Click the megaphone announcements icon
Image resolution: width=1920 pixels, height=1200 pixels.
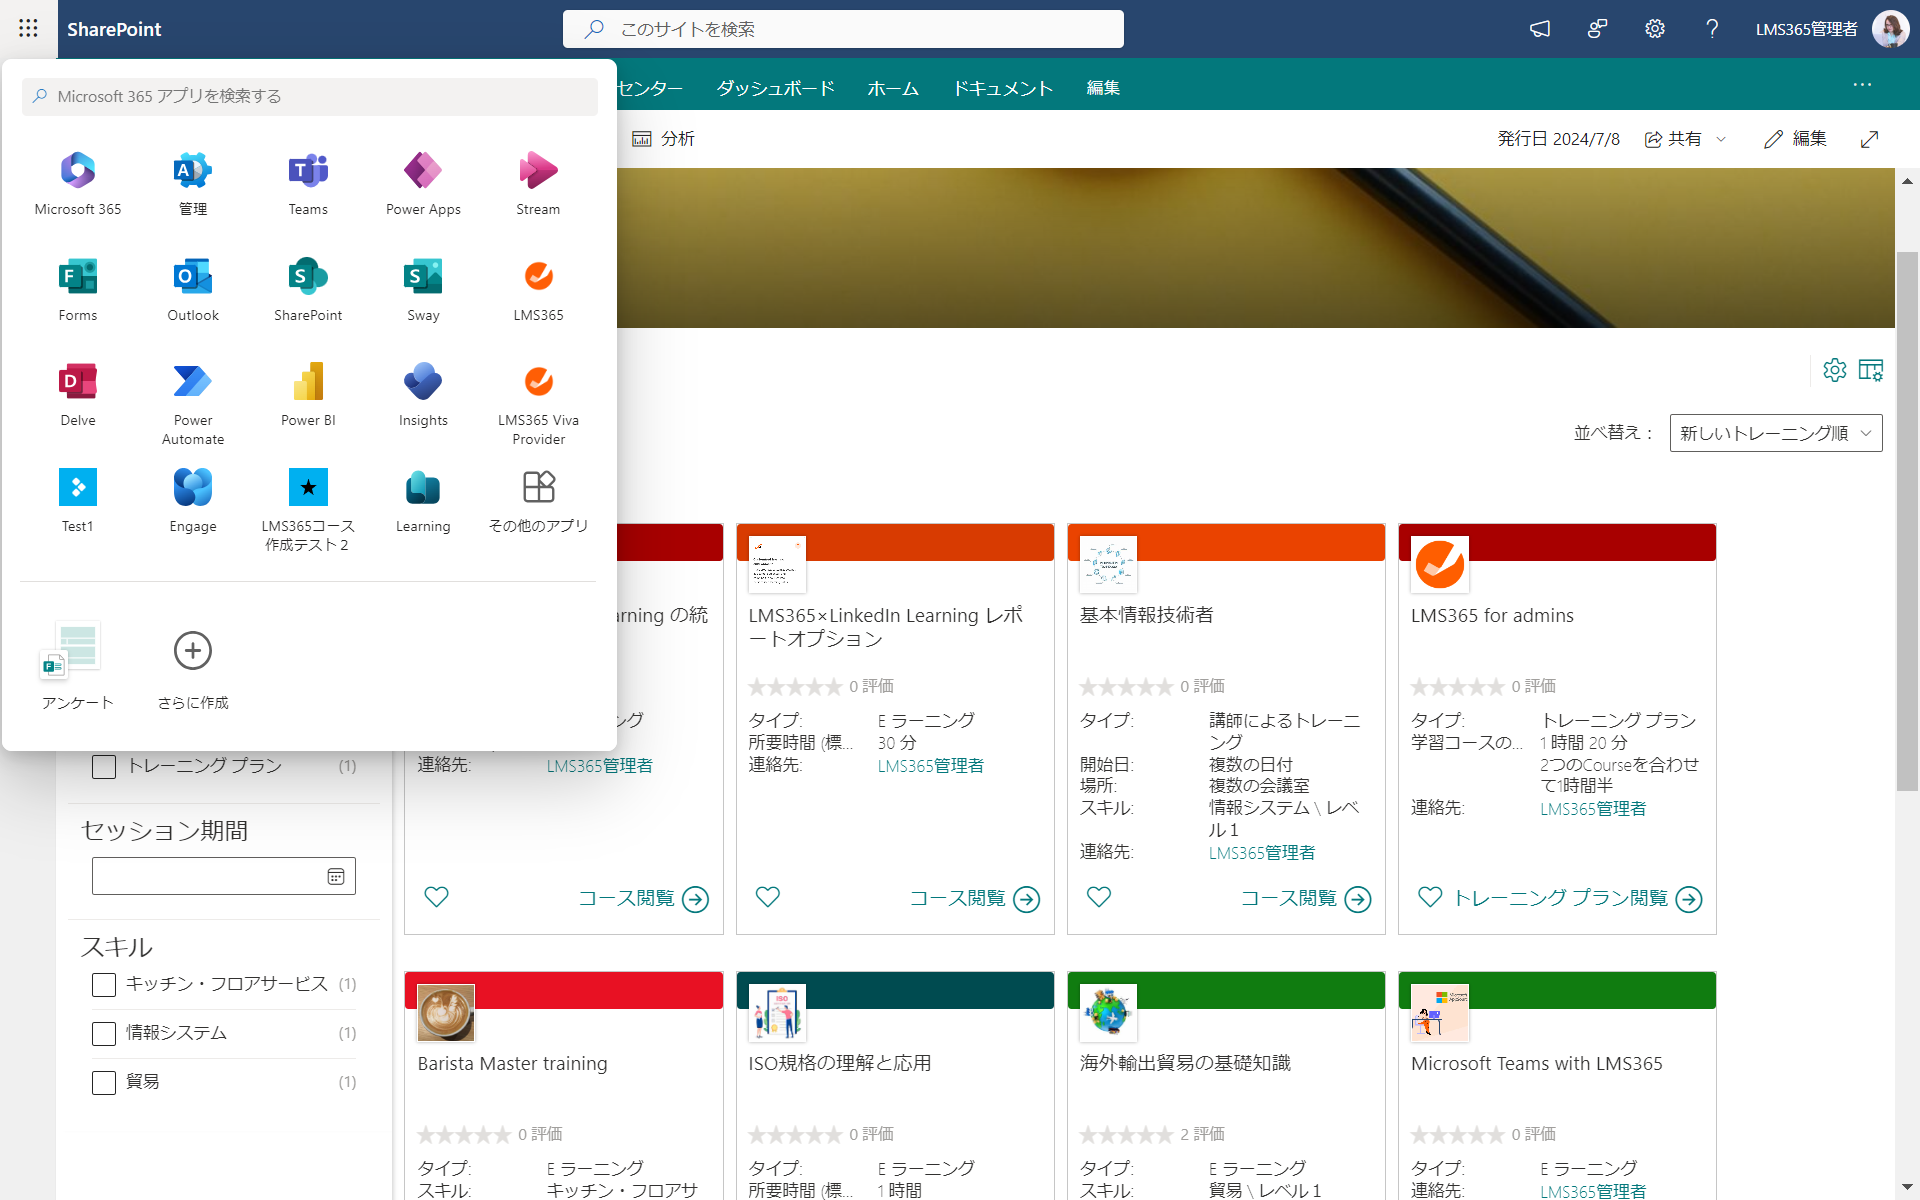pos(1540,29)
